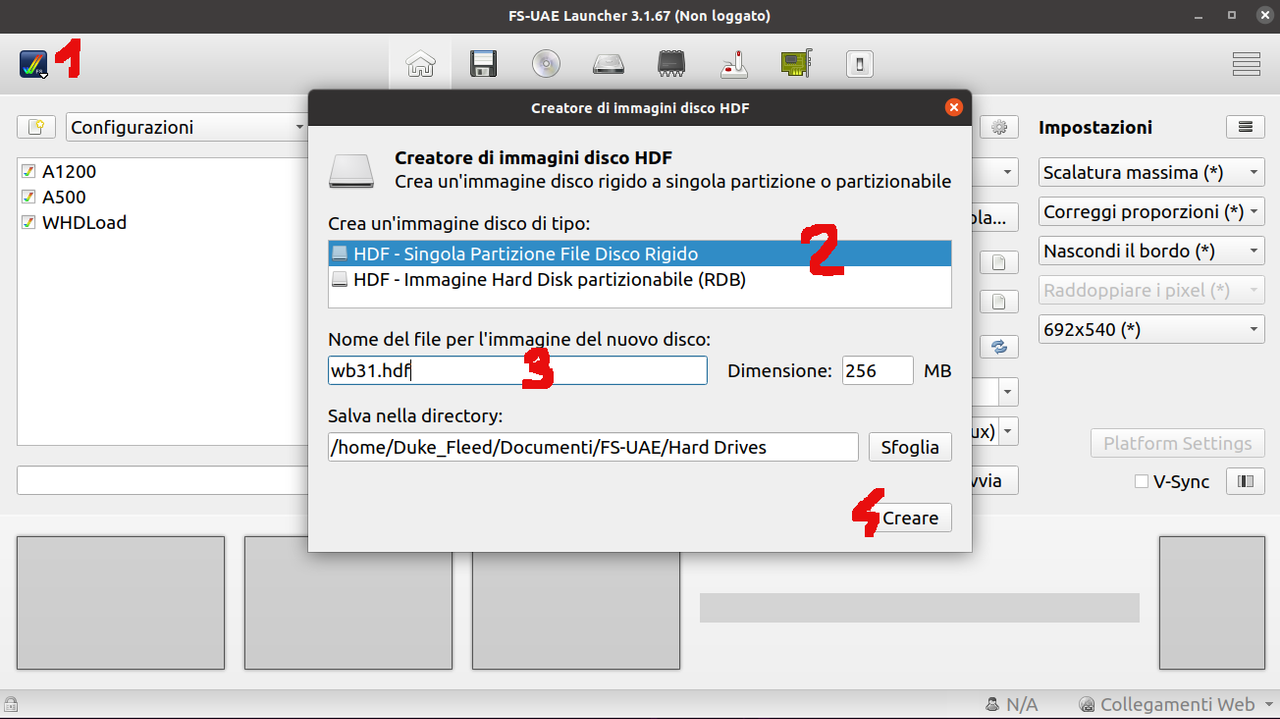Expand the Scalatura massima dropdown

point(1152,172)
